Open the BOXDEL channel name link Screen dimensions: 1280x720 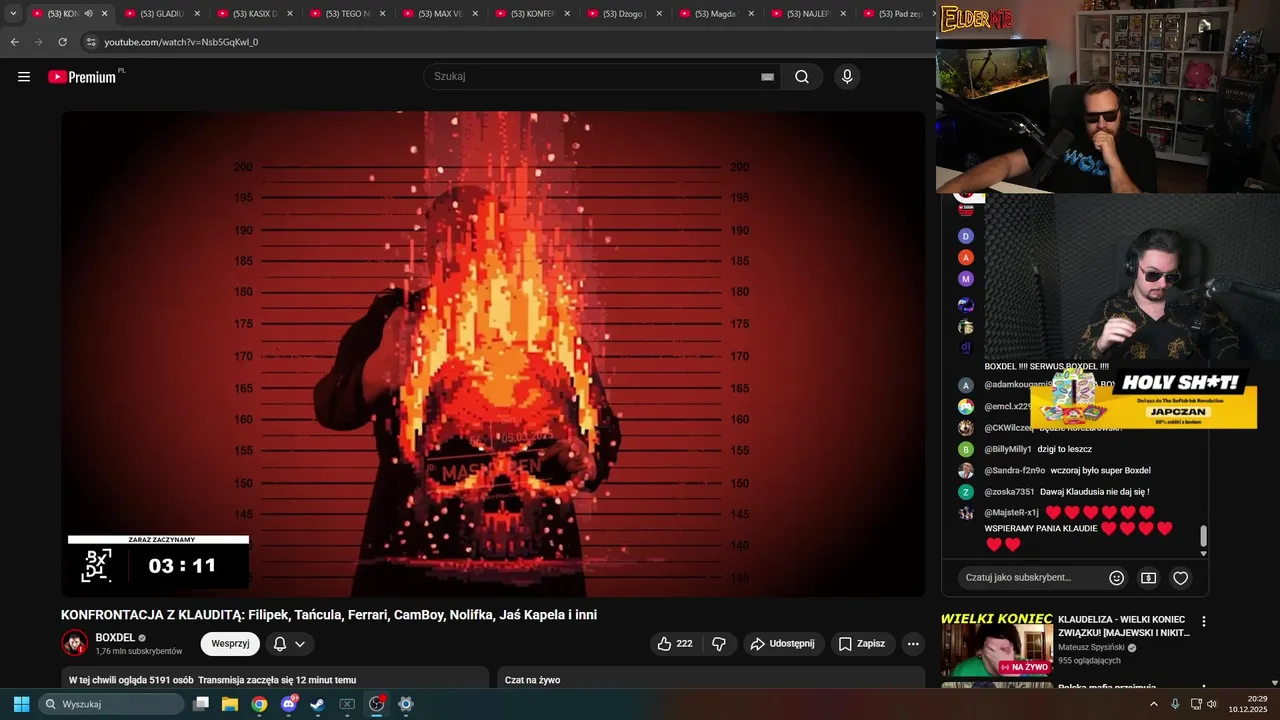point(115,638)
